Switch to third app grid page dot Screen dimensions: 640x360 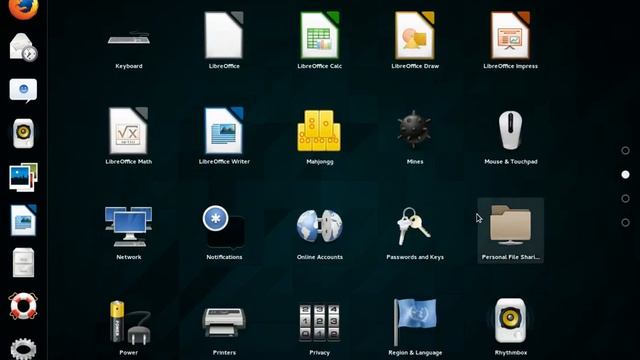[x=625, y=199]
